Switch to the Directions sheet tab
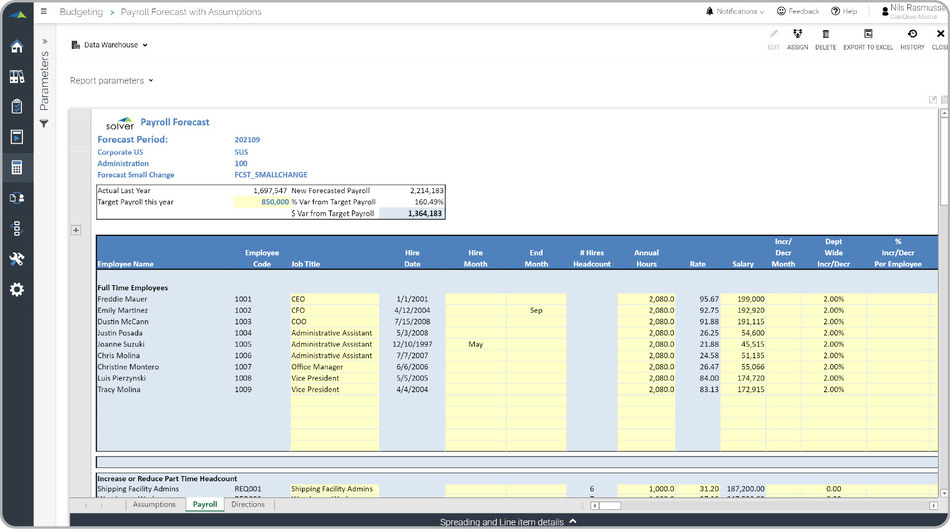Viewport: 950px width, 529px height. [248, 505]
